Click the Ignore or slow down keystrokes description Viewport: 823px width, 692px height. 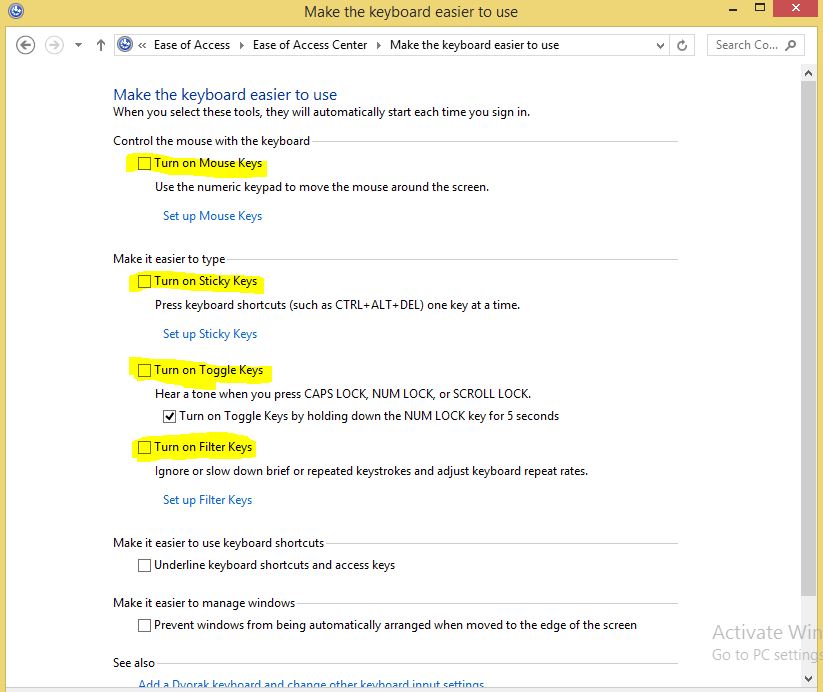click(x=371, y=471)
